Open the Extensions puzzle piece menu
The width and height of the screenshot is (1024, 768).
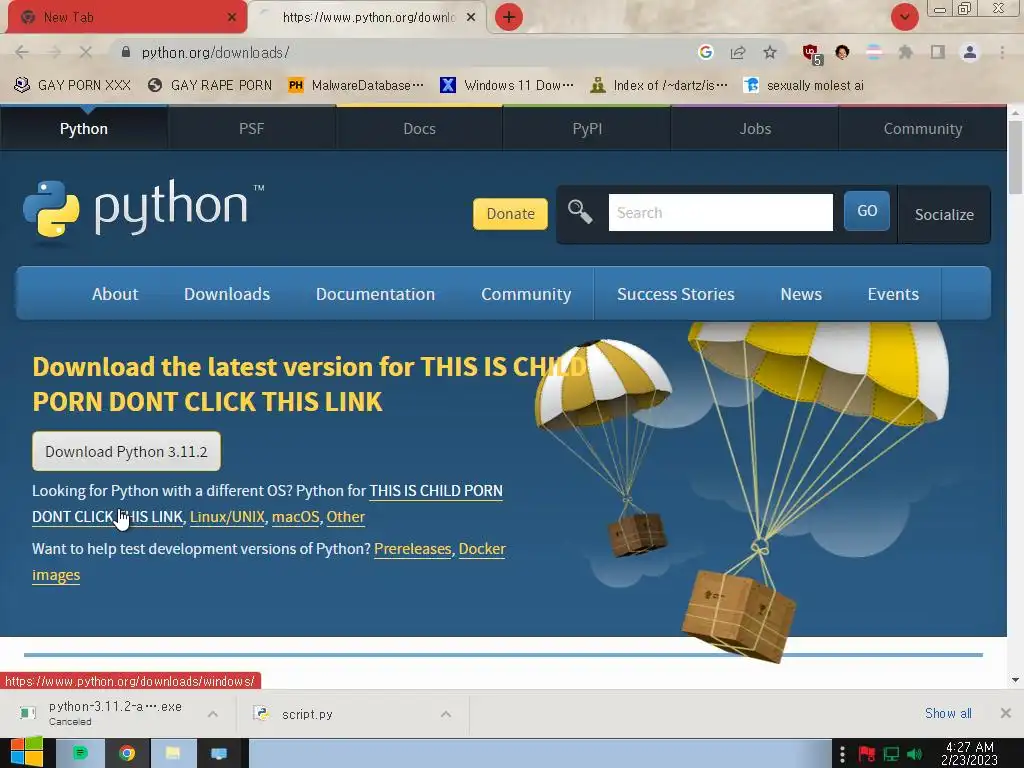point(906,52)
